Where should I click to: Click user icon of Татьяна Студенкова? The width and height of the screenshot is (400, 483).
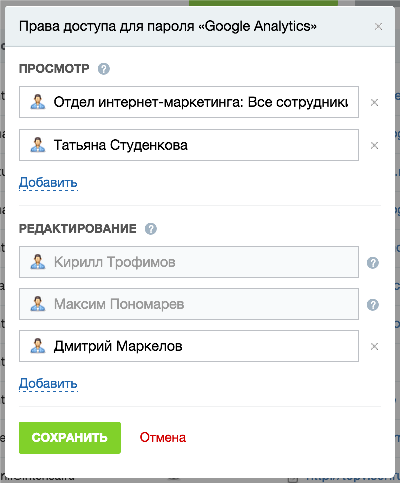click(38, 145)
